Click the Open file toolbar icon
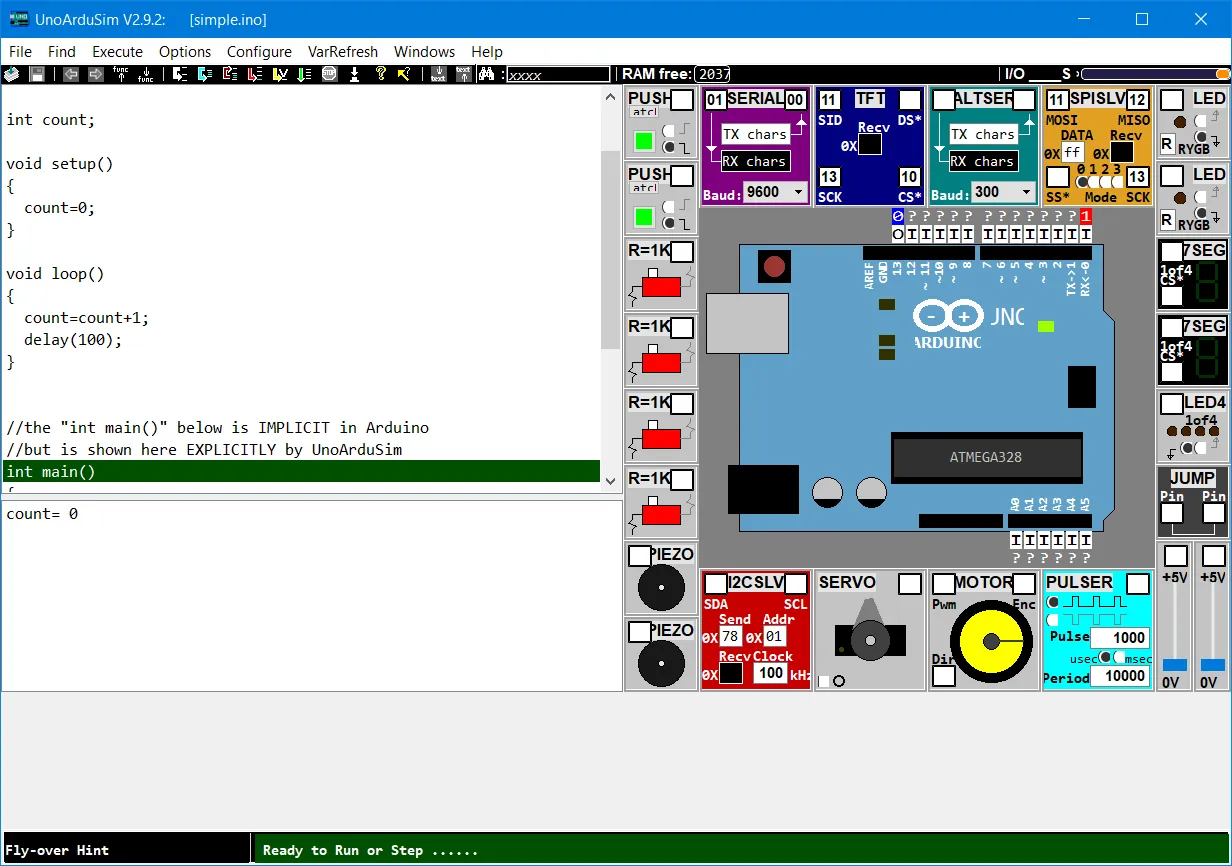Screen dimensions: 1232x866 point(11,74)
